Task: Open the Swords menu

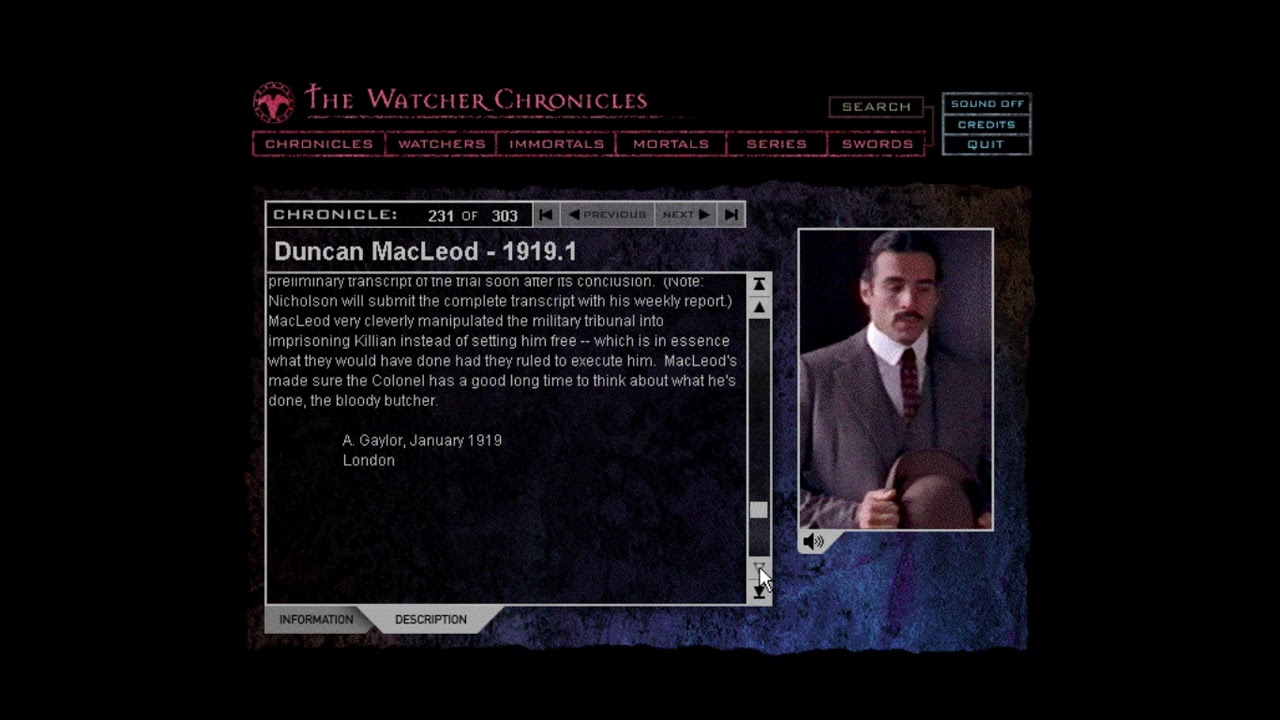Action: pyautogui.click(x=877, y=144)
